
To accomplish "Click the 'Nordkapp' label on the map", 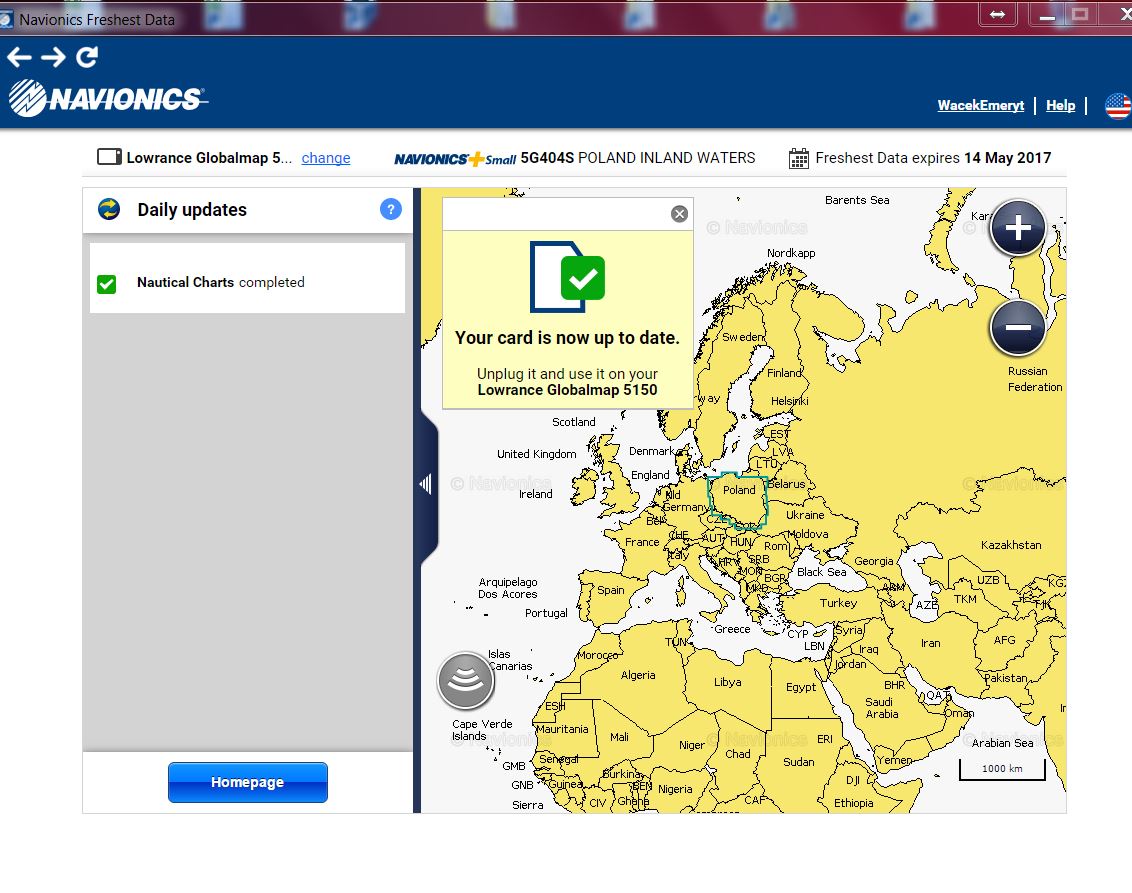I will pos(791,253).
